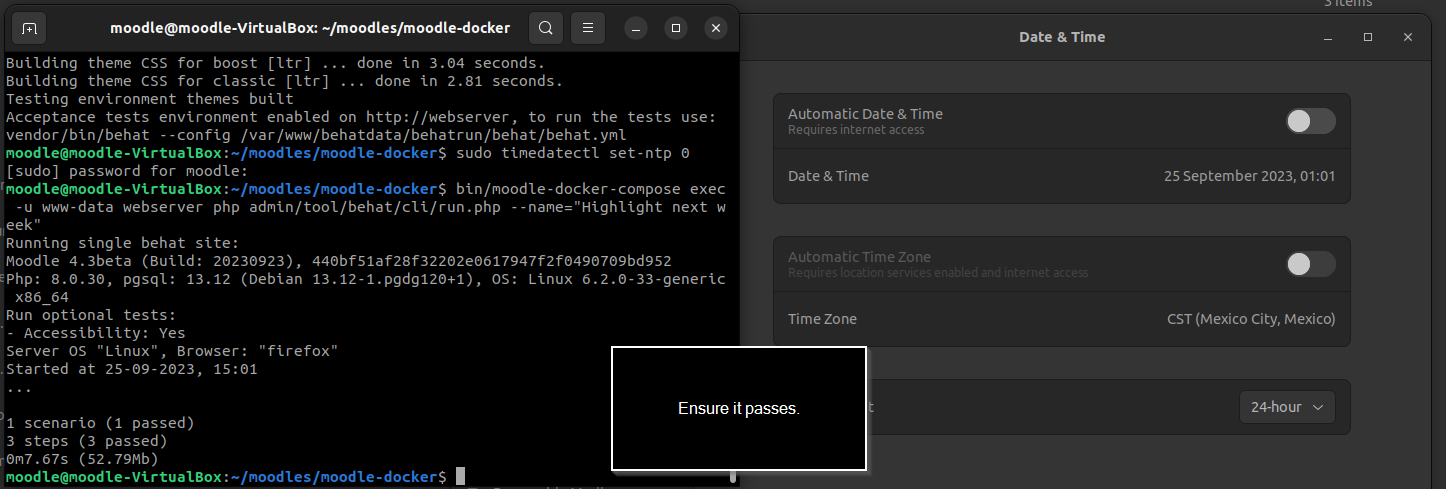Click the '25 September 2023, 01:01' value
Viewport: 1446px width, 489px height.
click(x=1250, y=176)
